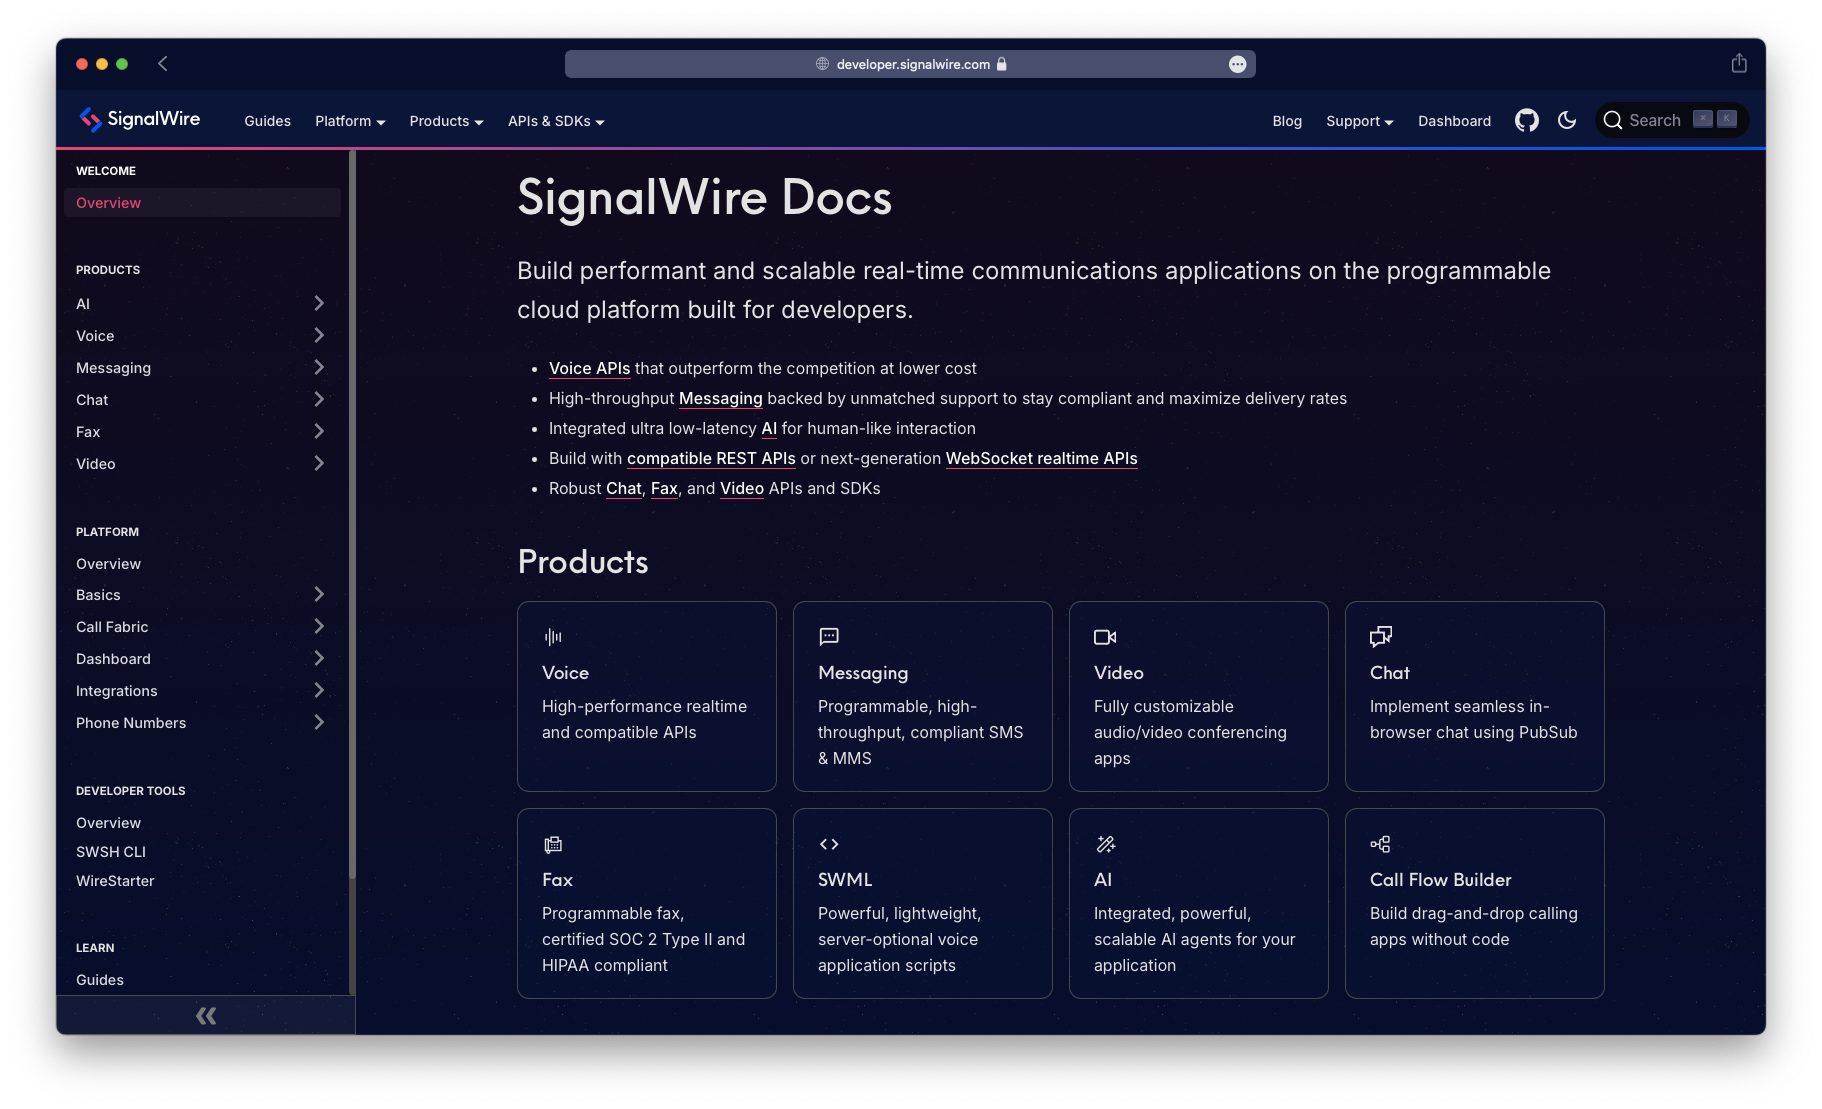
Task: Follow the compatible REST APIs link
Action: point(711,458)
